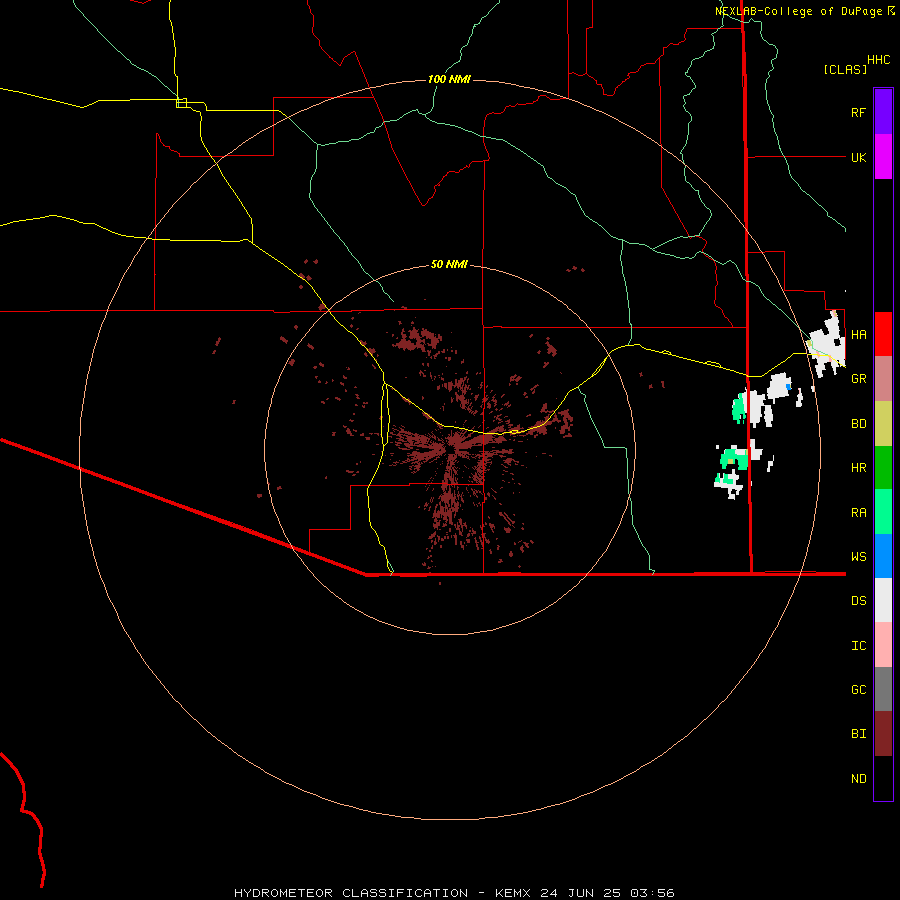Click the RF legend label

(859, 112)
